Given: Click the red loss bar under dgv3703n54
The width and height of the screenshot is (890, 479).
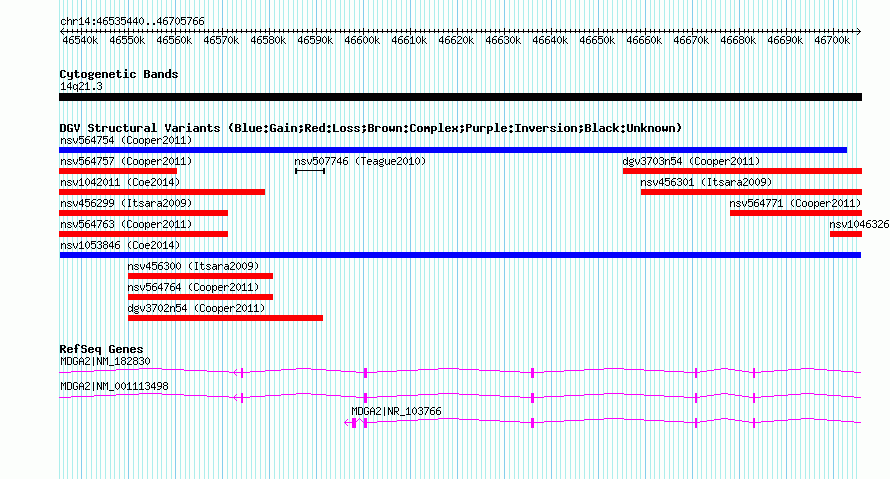Looking at the screenshot, I should pos(742,171).
